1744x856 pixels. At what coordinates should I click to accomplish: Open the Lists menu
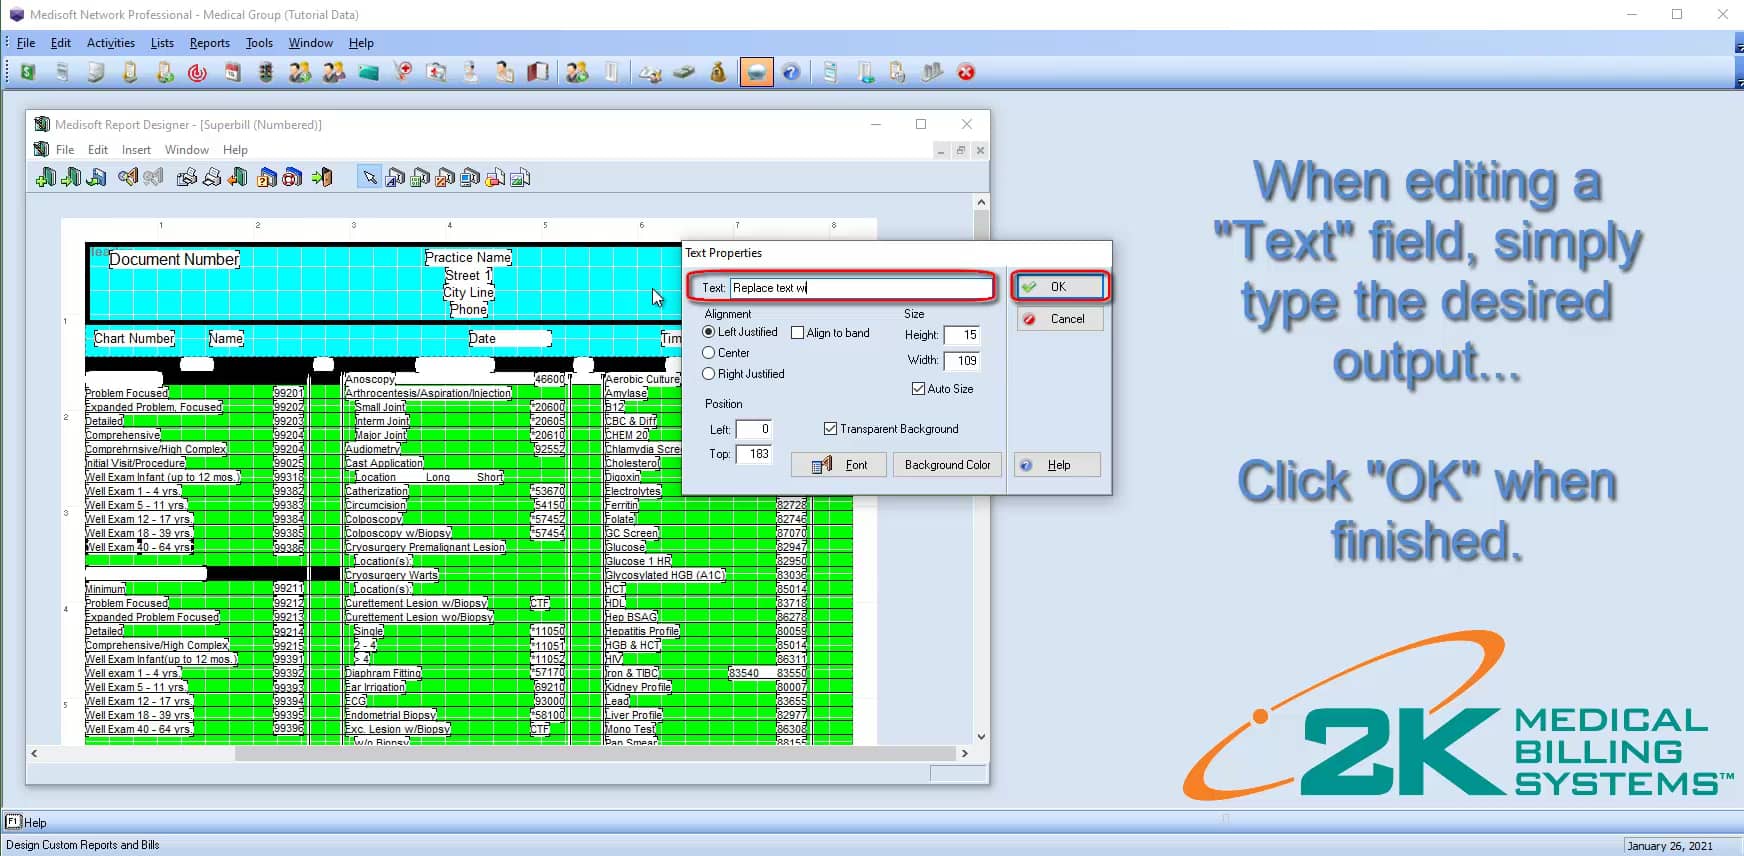162,43
